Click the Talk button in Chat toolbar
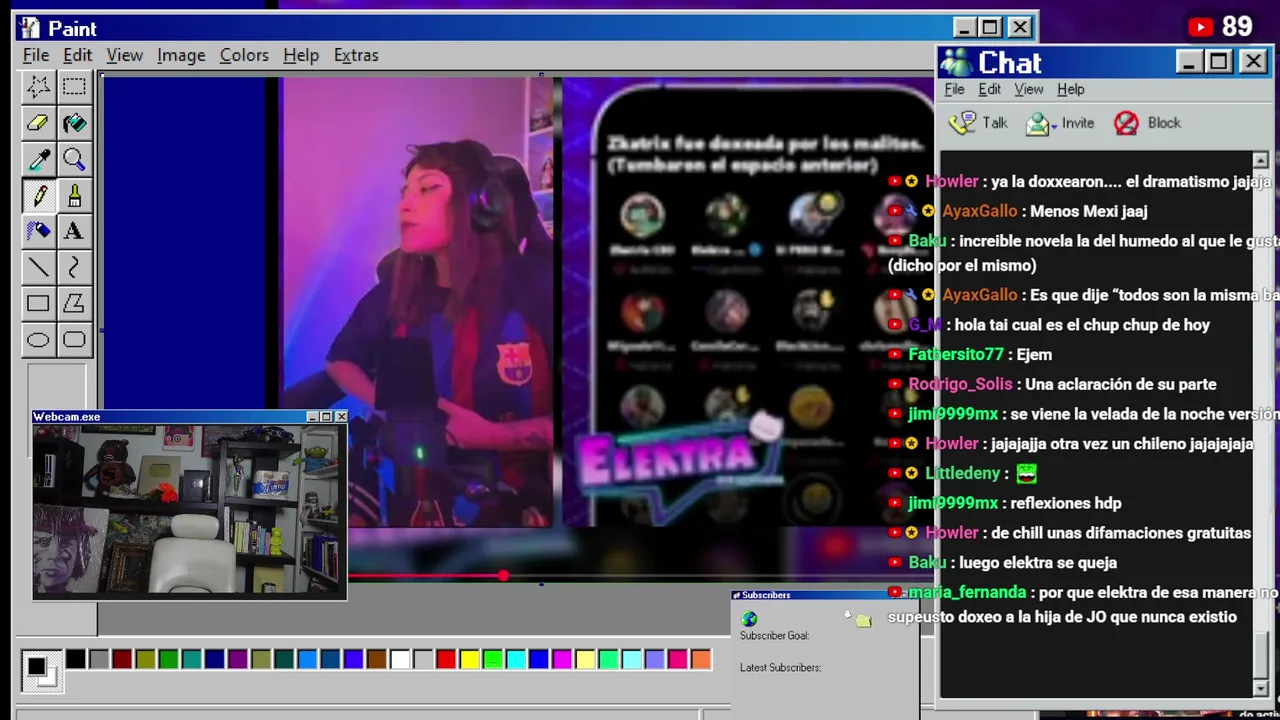The image size is (1280, 720). click(979, 123)
